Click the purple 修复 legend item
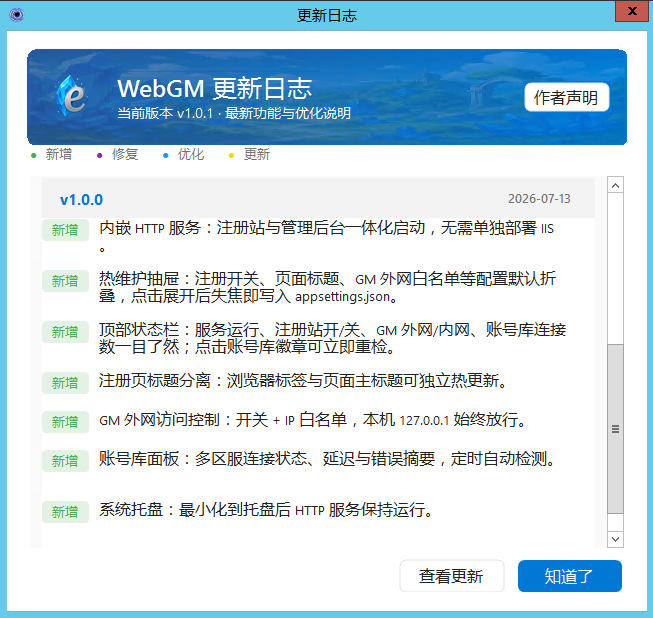 (117, 154)
